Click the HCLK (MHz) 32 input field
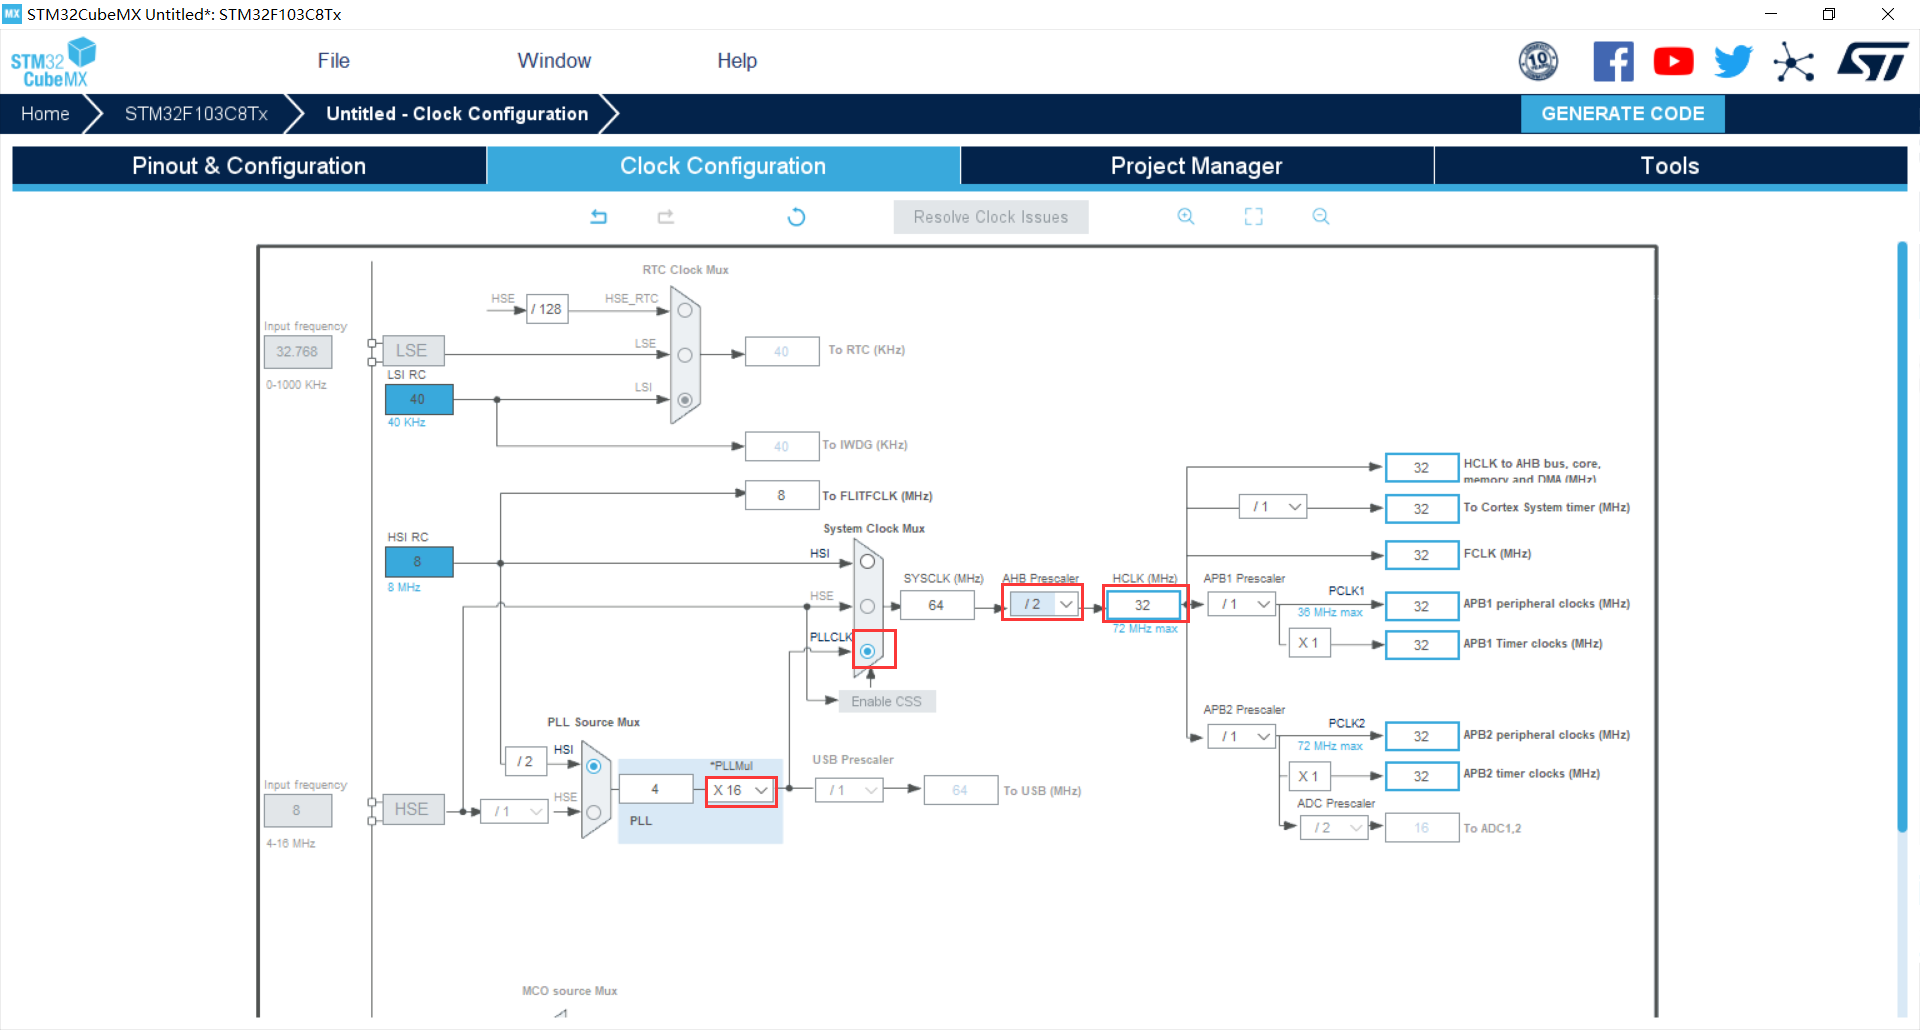1920x1030 pixels. (1143, 605)
